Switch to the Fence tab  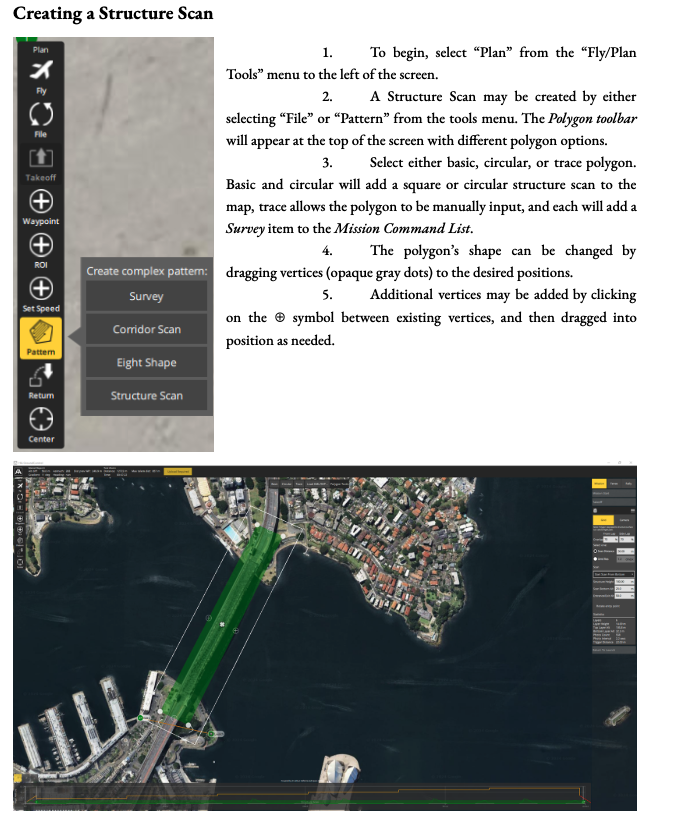[614, 483]
